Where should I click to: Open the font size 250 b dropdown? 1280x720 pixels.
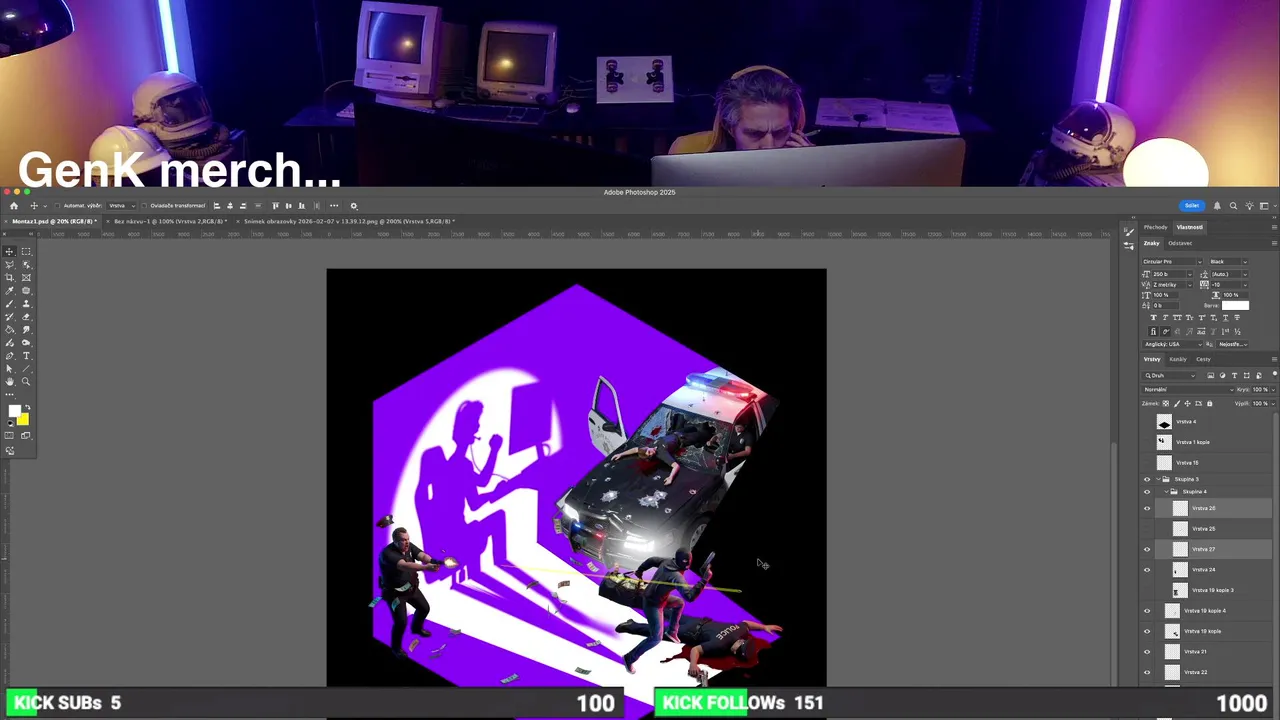click(x=1190, y=274)
